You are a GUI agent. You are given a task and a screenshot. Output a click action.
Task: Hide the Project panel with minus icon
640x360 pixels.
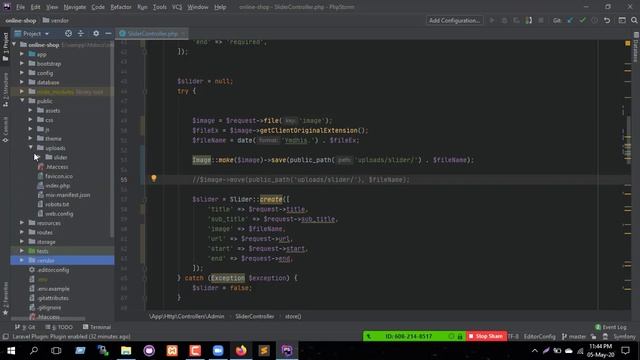point(108,33)
